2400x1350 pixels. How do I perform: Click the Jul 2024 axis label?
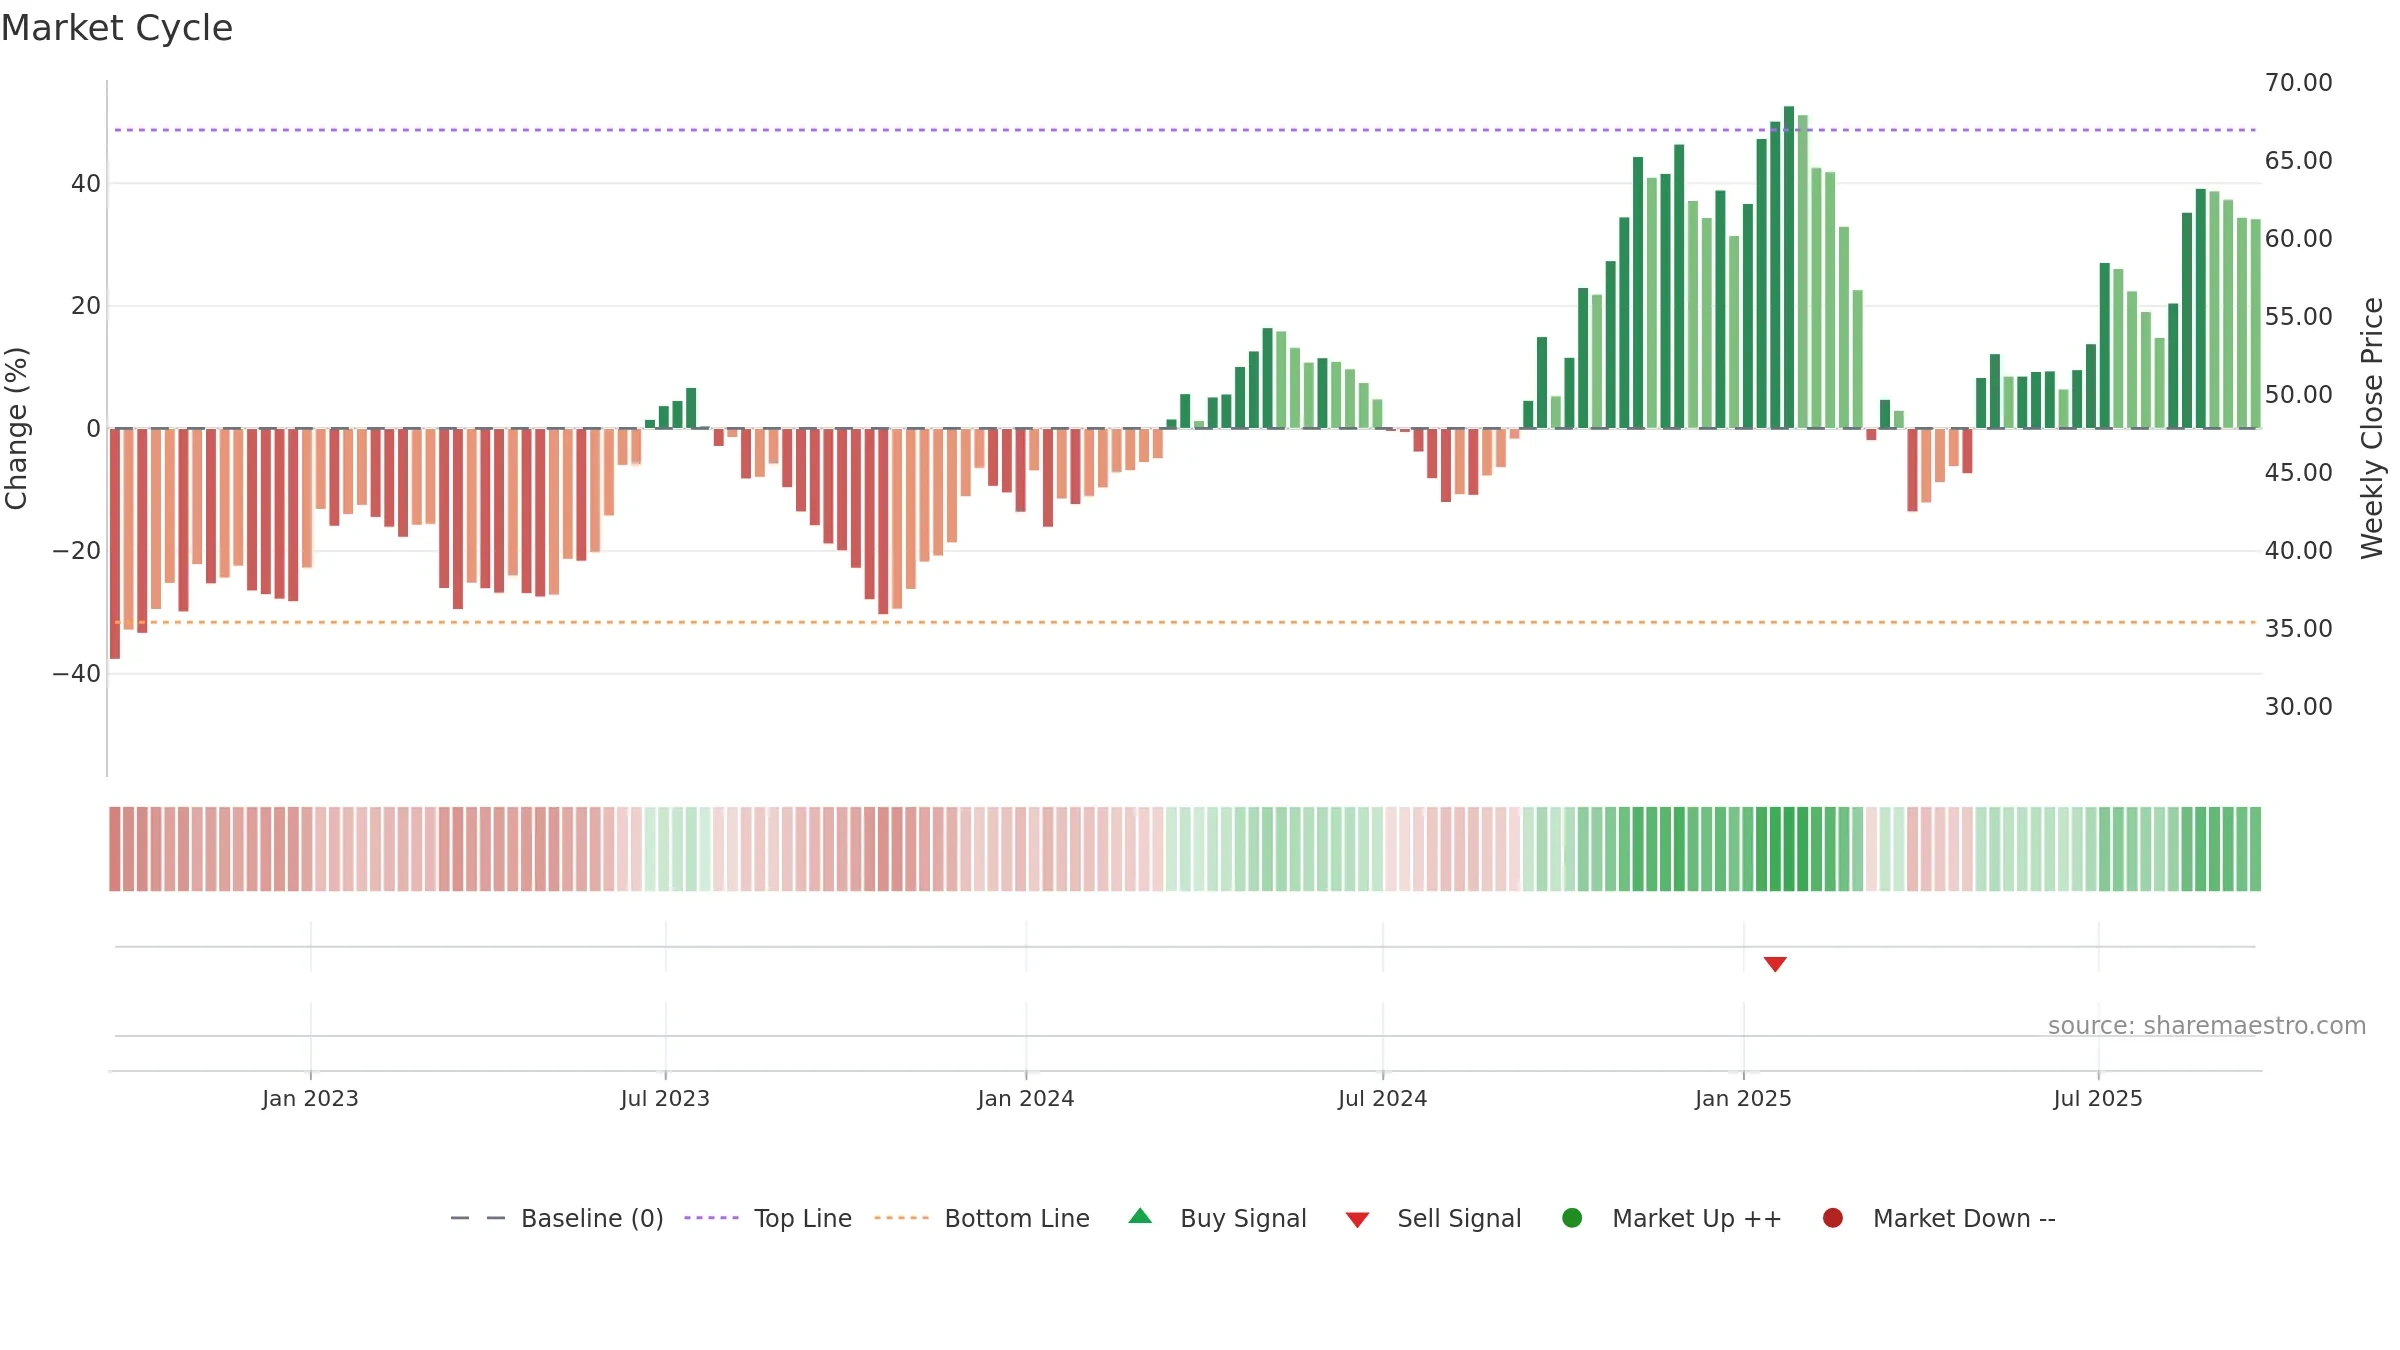click(1383, 1098)
